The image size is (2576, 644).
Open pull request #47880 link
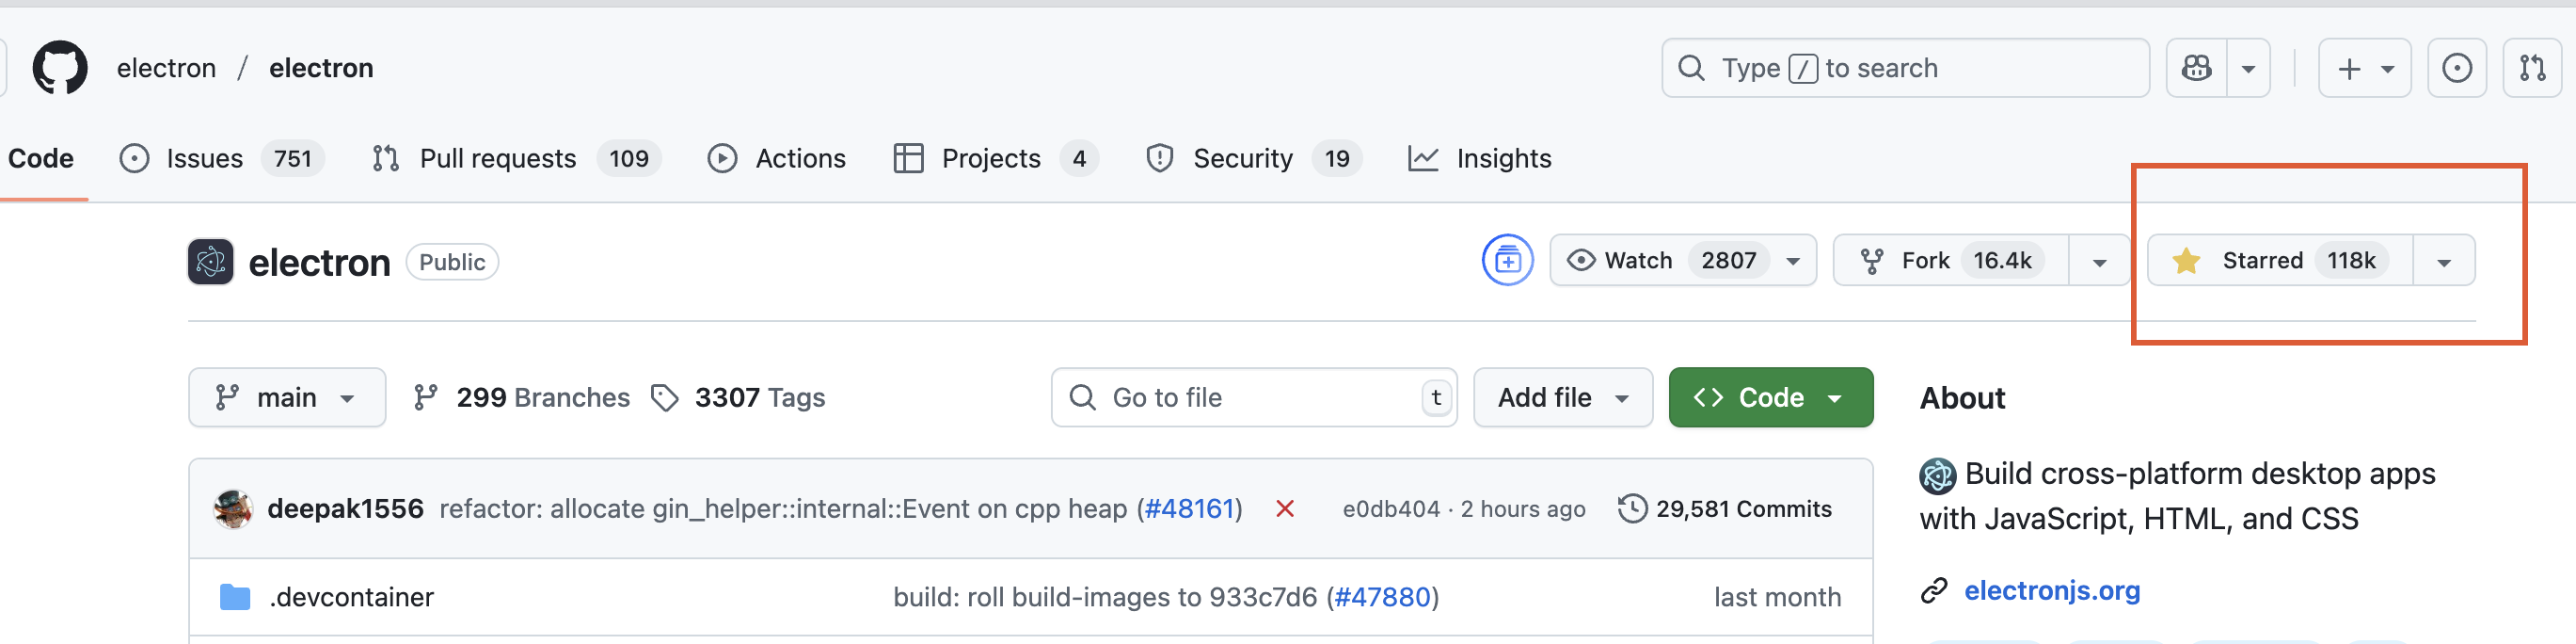1382,597
